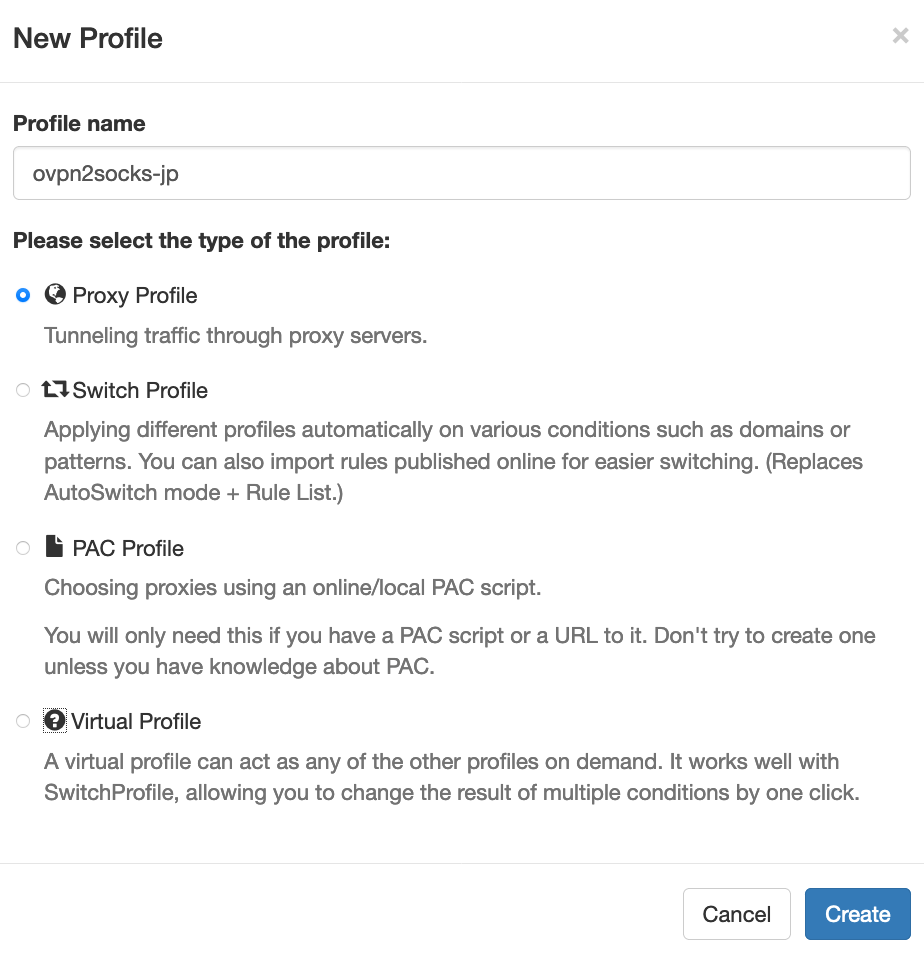
Task: Click the "Choosing proxies using an online/local PAC script" text
Action: pos(293,588)
